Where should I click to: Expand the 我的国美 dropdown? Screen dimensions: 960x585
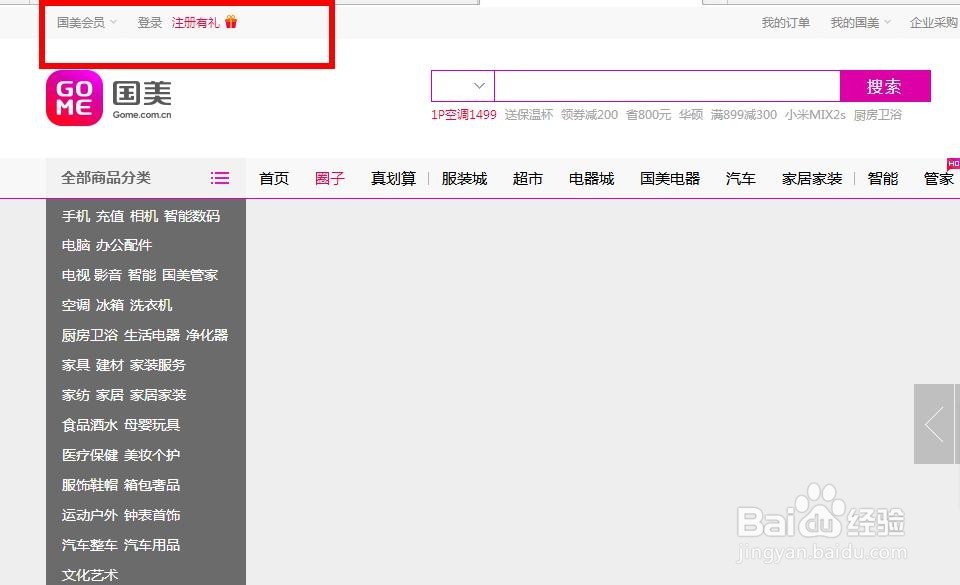click(860, 23)
